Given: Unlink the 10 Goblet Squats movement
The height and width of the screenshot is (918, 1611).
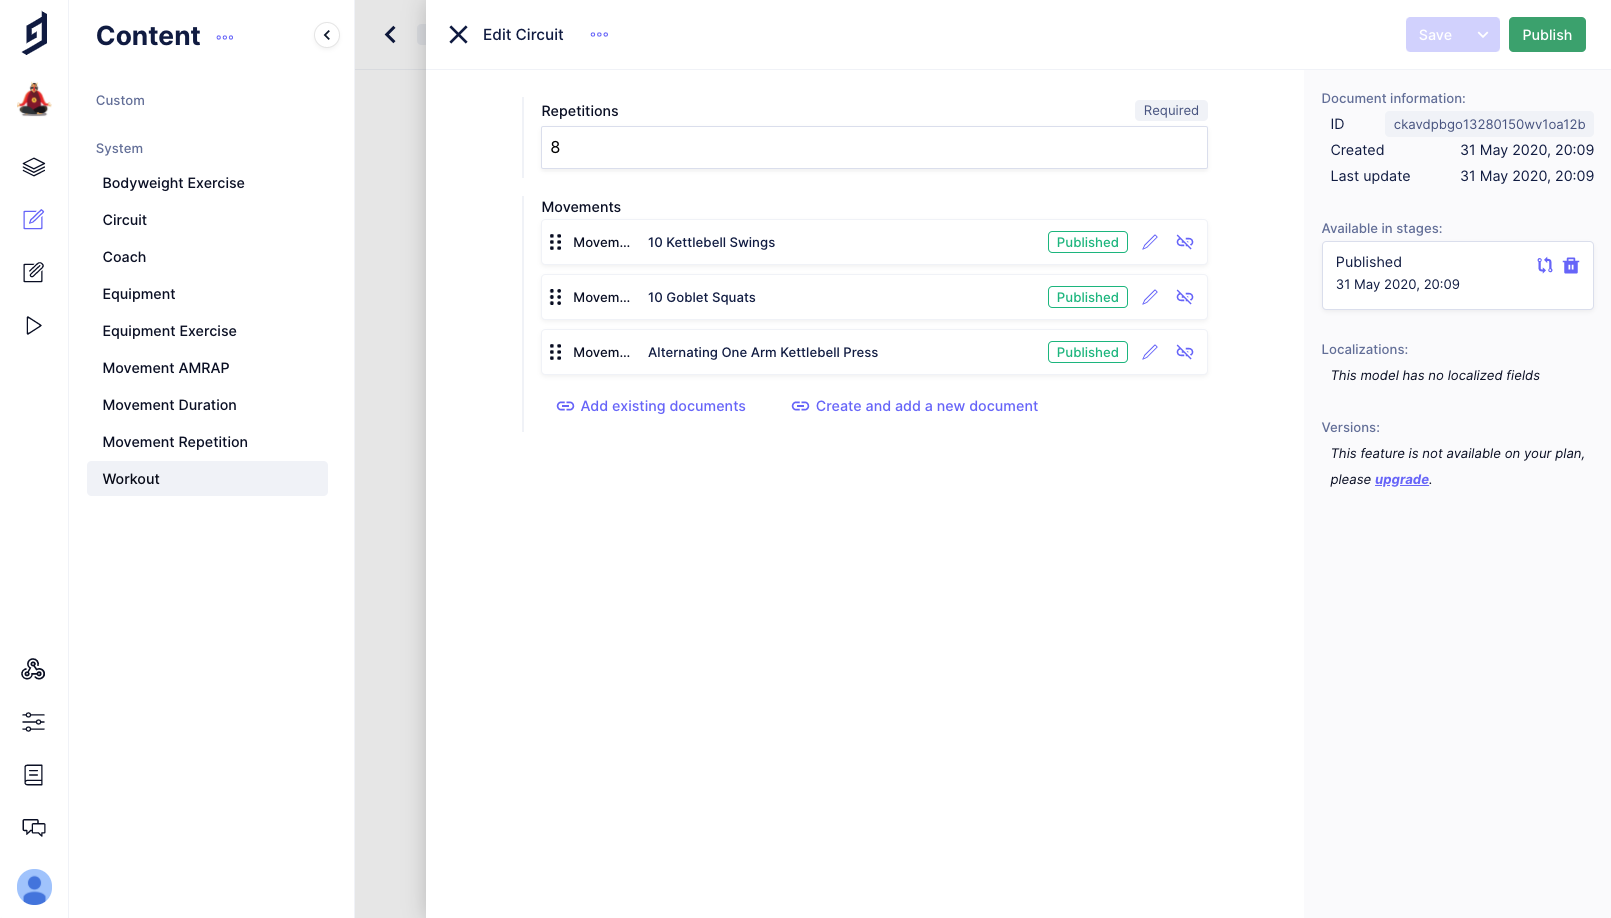Looking at the screenshot, I should click(1185, 297).
